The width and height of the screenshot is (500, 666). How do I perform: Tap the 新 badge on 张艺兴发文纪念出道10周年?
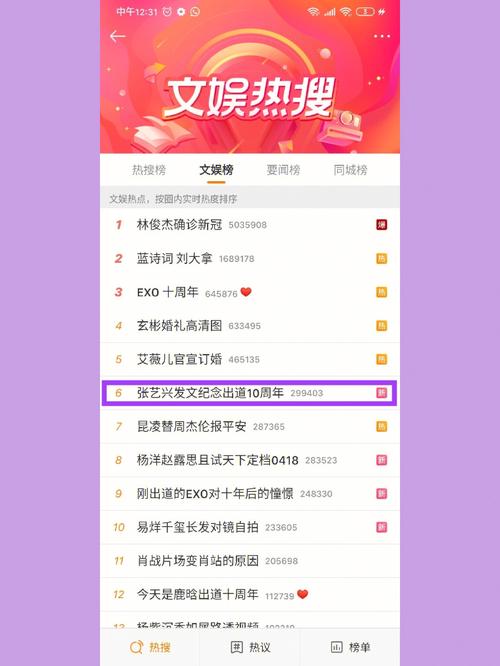381,393
